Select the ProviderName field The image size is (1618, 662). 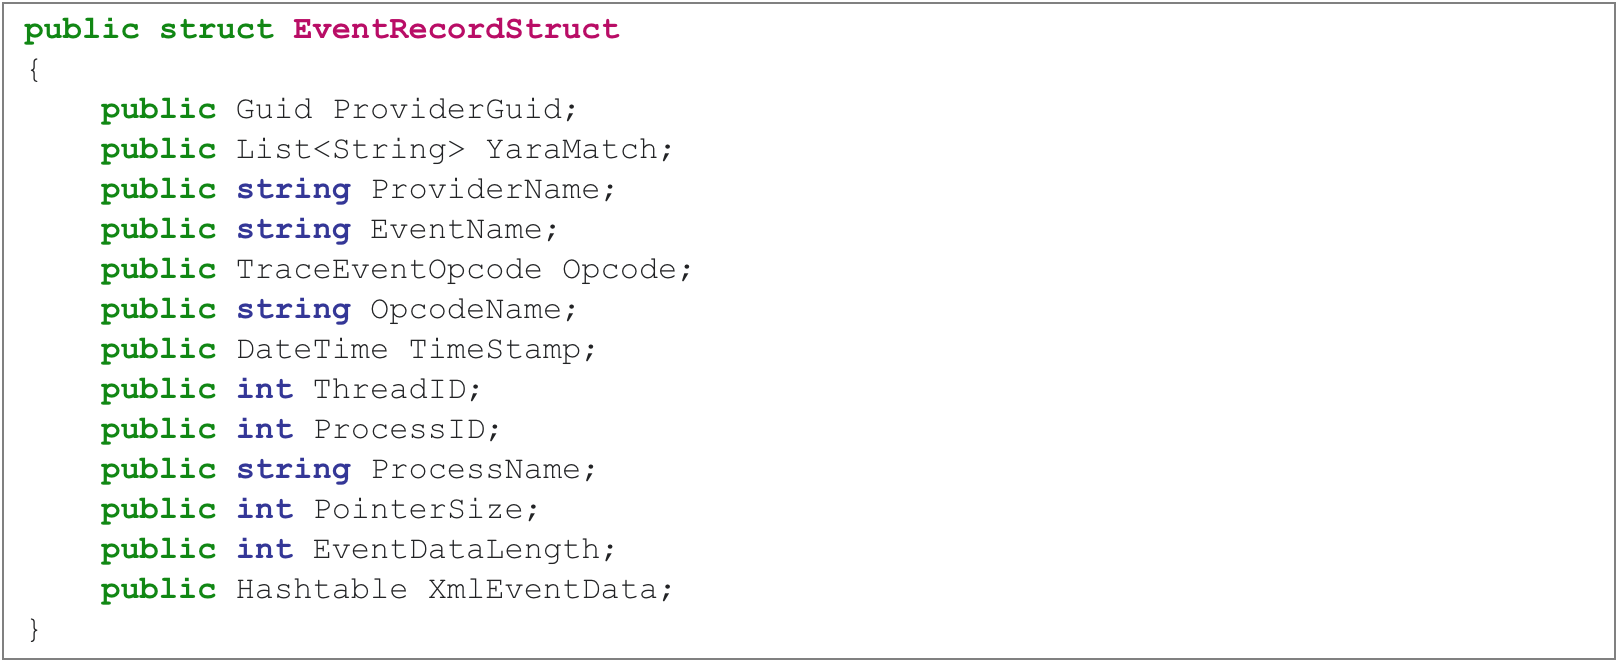coord(485,189)
